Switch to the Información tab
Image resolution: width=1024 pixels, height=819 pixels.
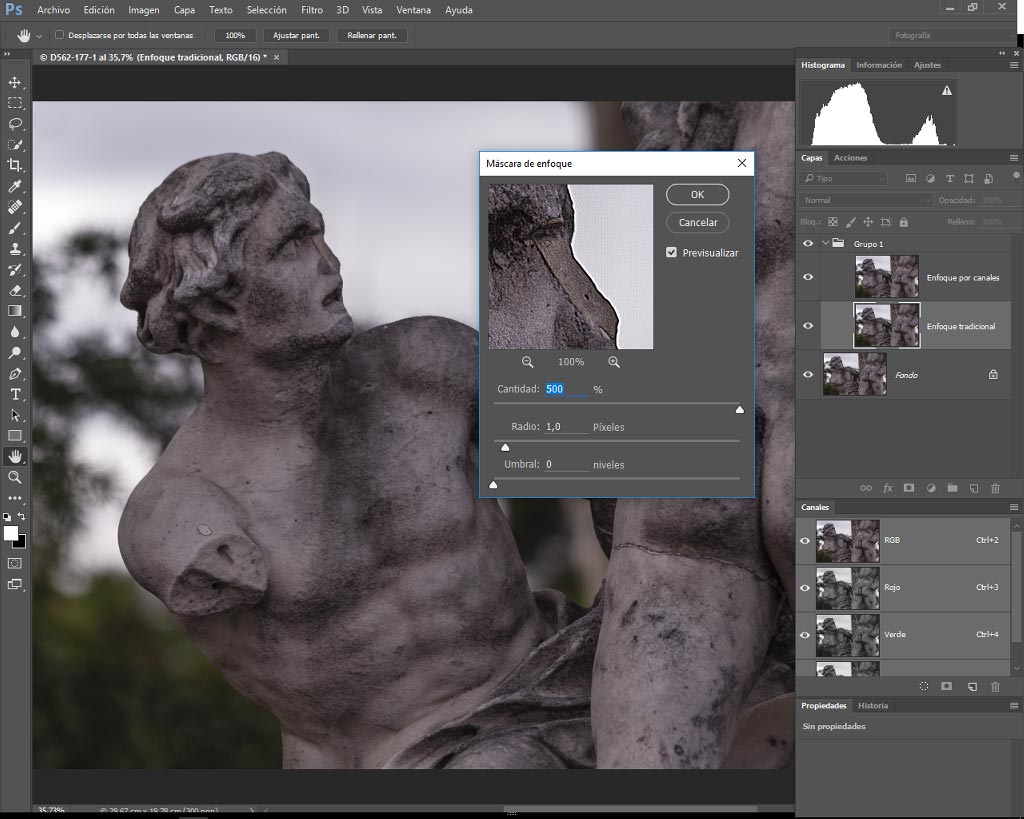tap(879, 65)
